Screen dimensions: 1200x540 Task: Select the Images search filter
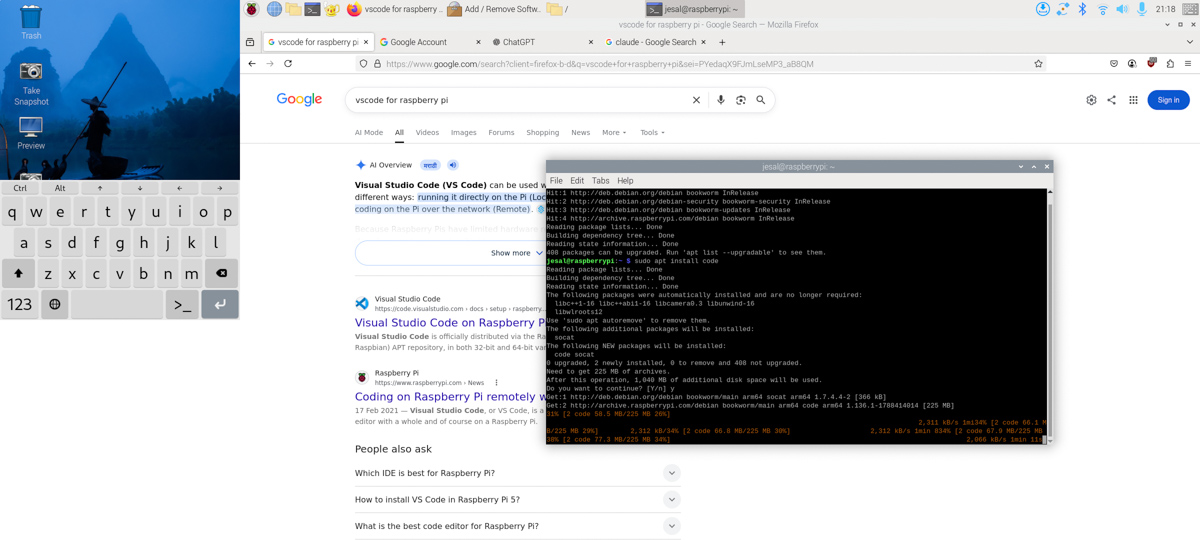(x=463, y=132)
